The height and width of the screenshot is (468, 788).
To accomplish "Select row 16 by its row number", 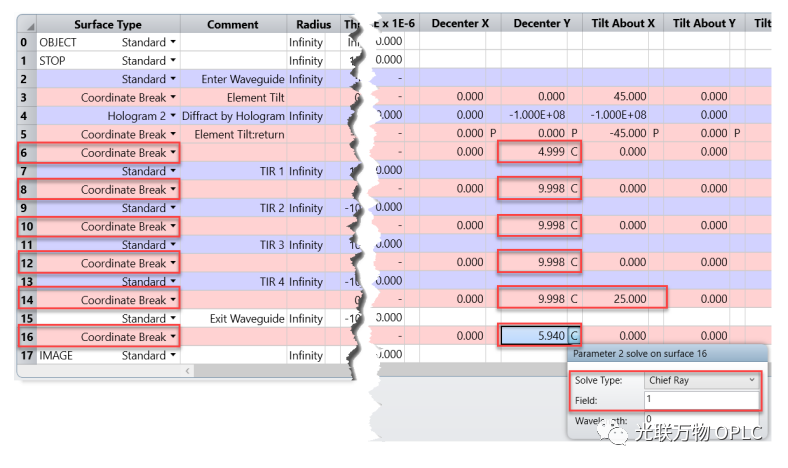I will click(25, 337).
